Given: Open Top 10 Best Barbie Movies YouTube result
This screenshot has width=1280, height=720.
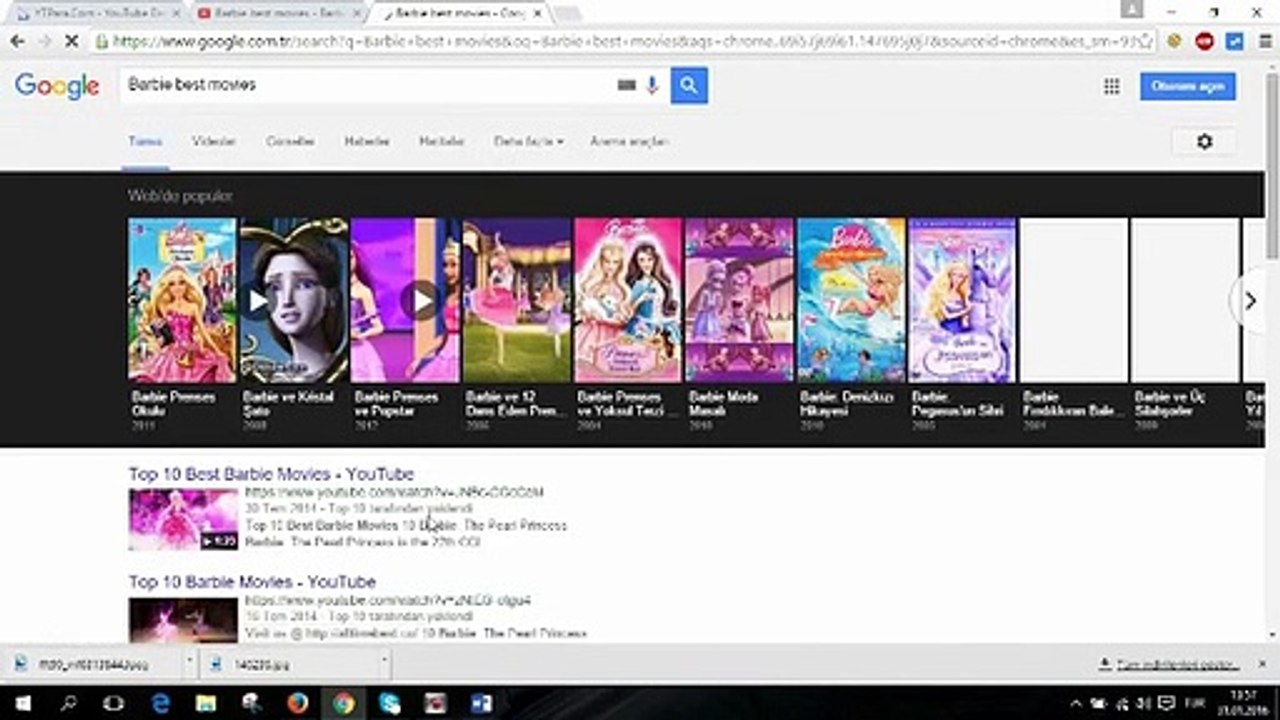Looking at the screenshot, I should [x=271, y=474].
